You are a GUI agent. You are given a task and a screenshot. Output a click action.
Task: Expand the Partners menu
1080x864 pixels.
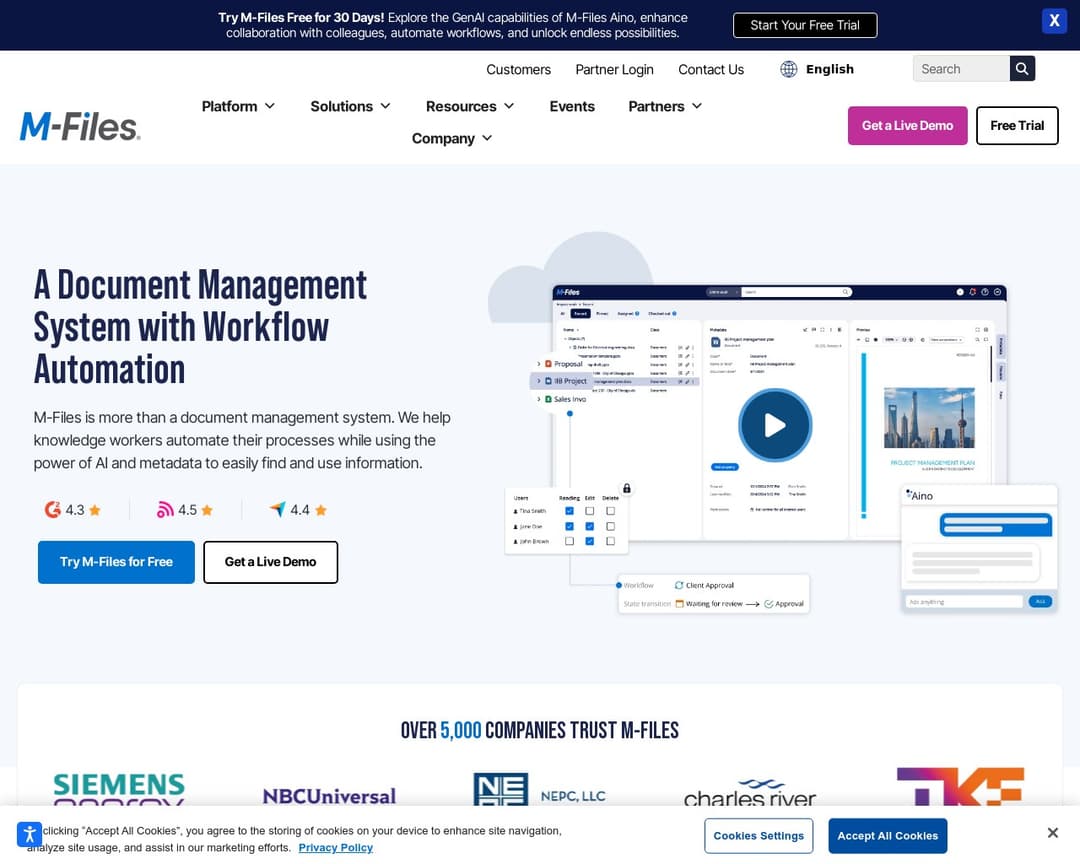point(665,106)
